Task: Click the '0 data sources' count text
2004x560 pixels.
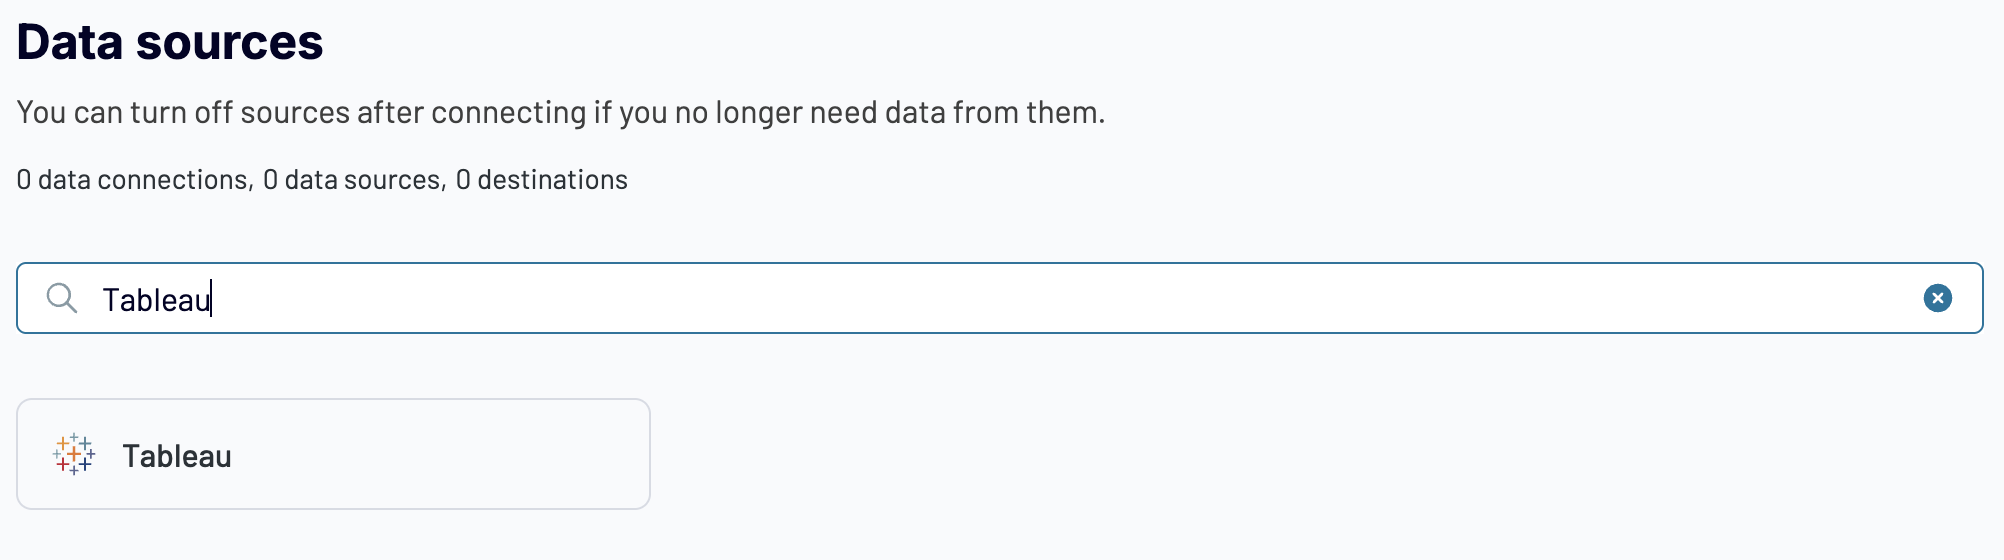Action: [x=352, y=180]
